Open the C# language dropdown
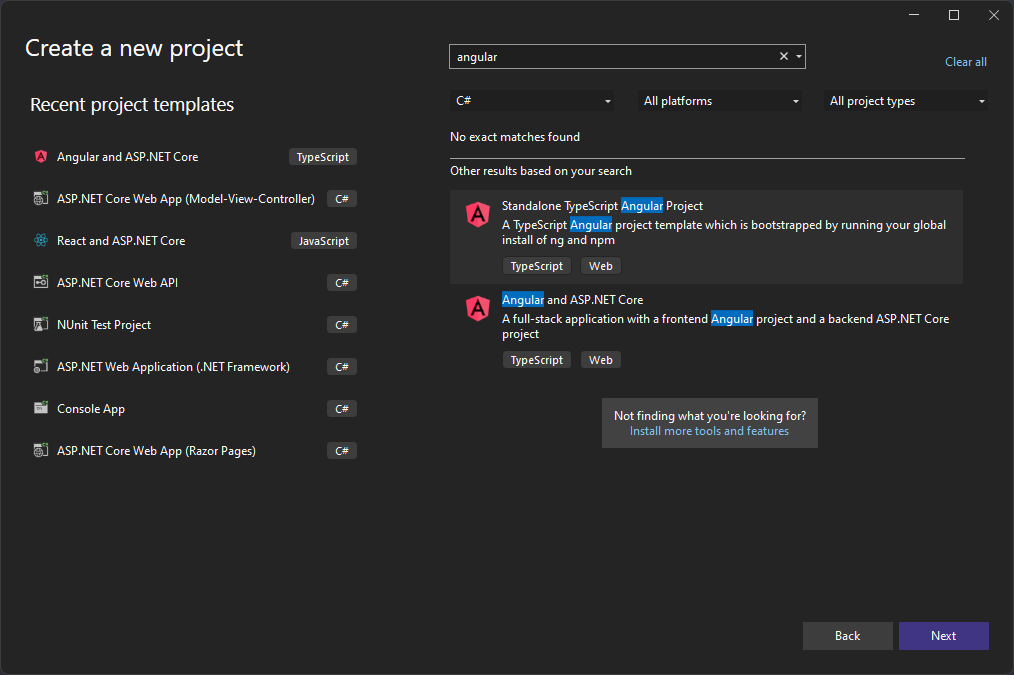1014x675 pixels. tap(533, 100)
